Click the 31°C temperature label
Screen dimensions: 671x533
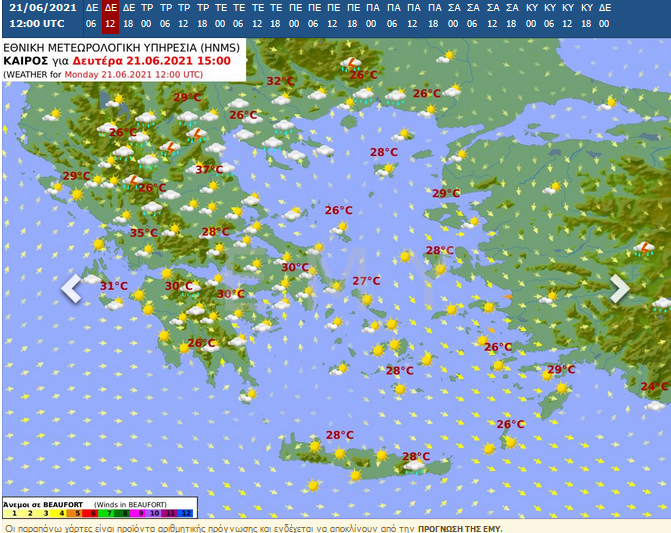click(114, 286)
